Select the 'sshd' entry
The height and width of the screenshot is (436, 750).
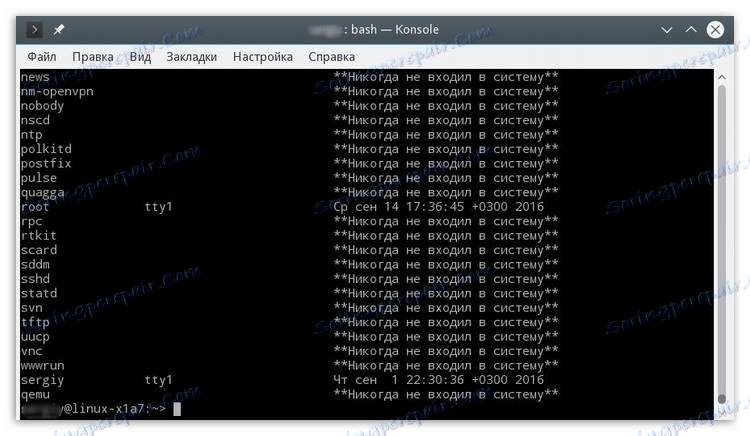tap(35, 279)
